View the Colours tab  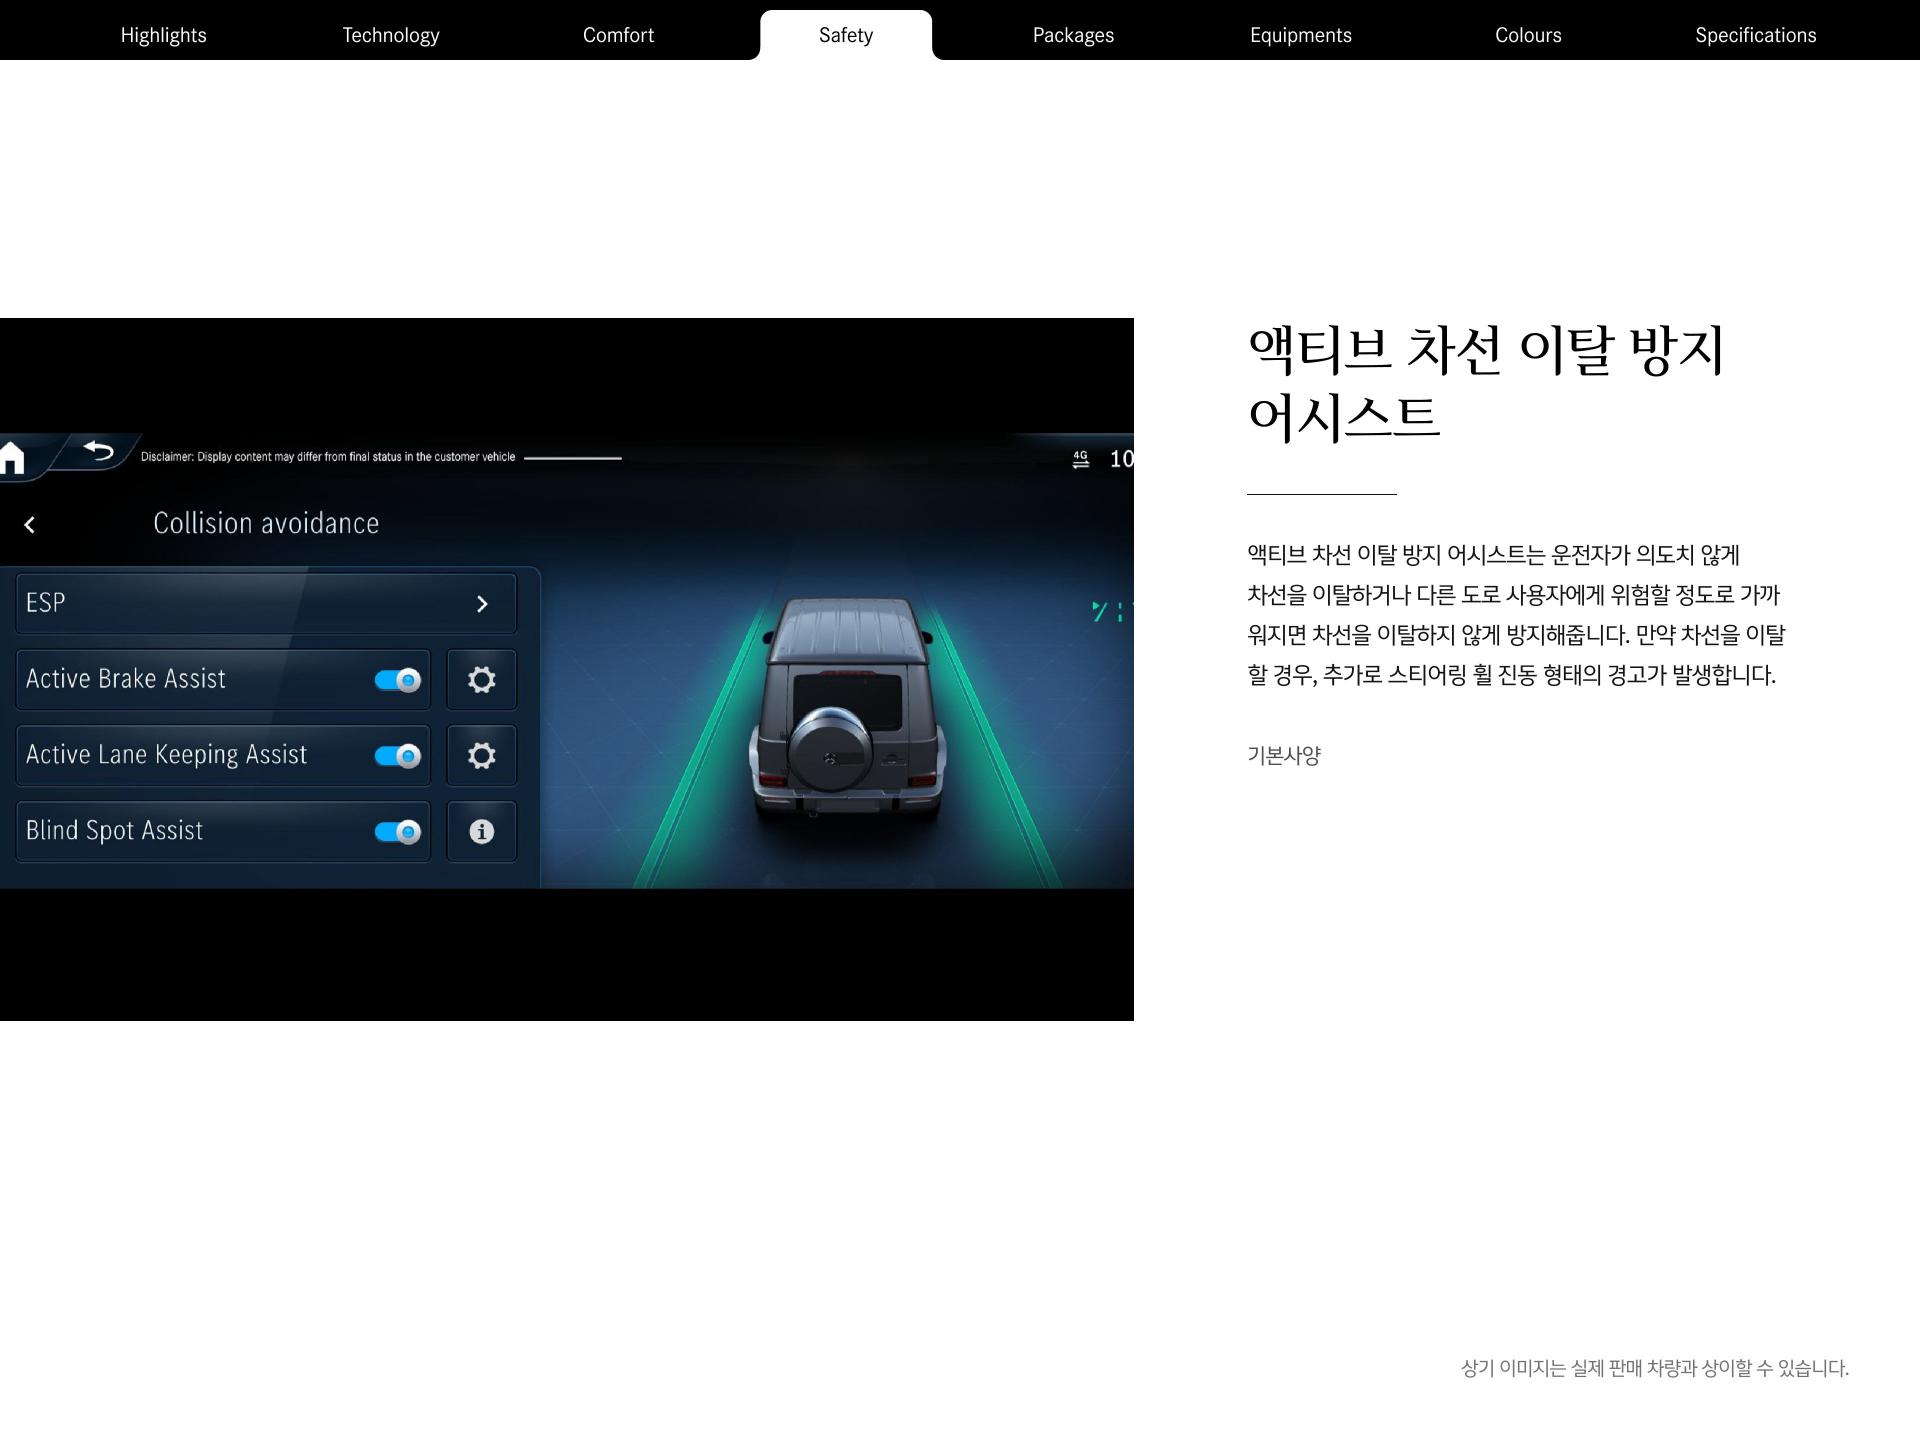(1528, 35)
